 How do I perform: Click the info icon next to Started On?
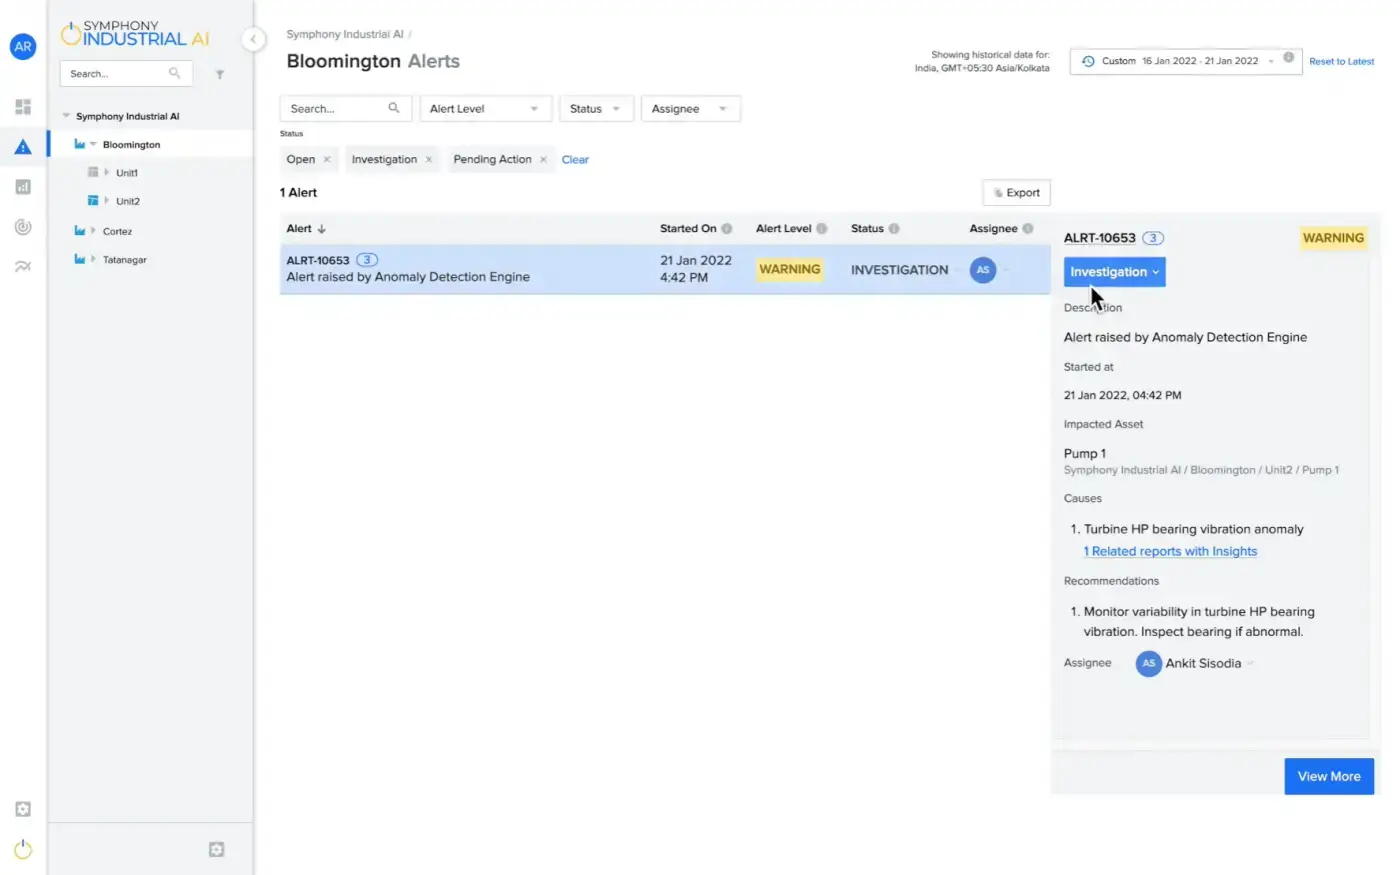click(727, 229)
